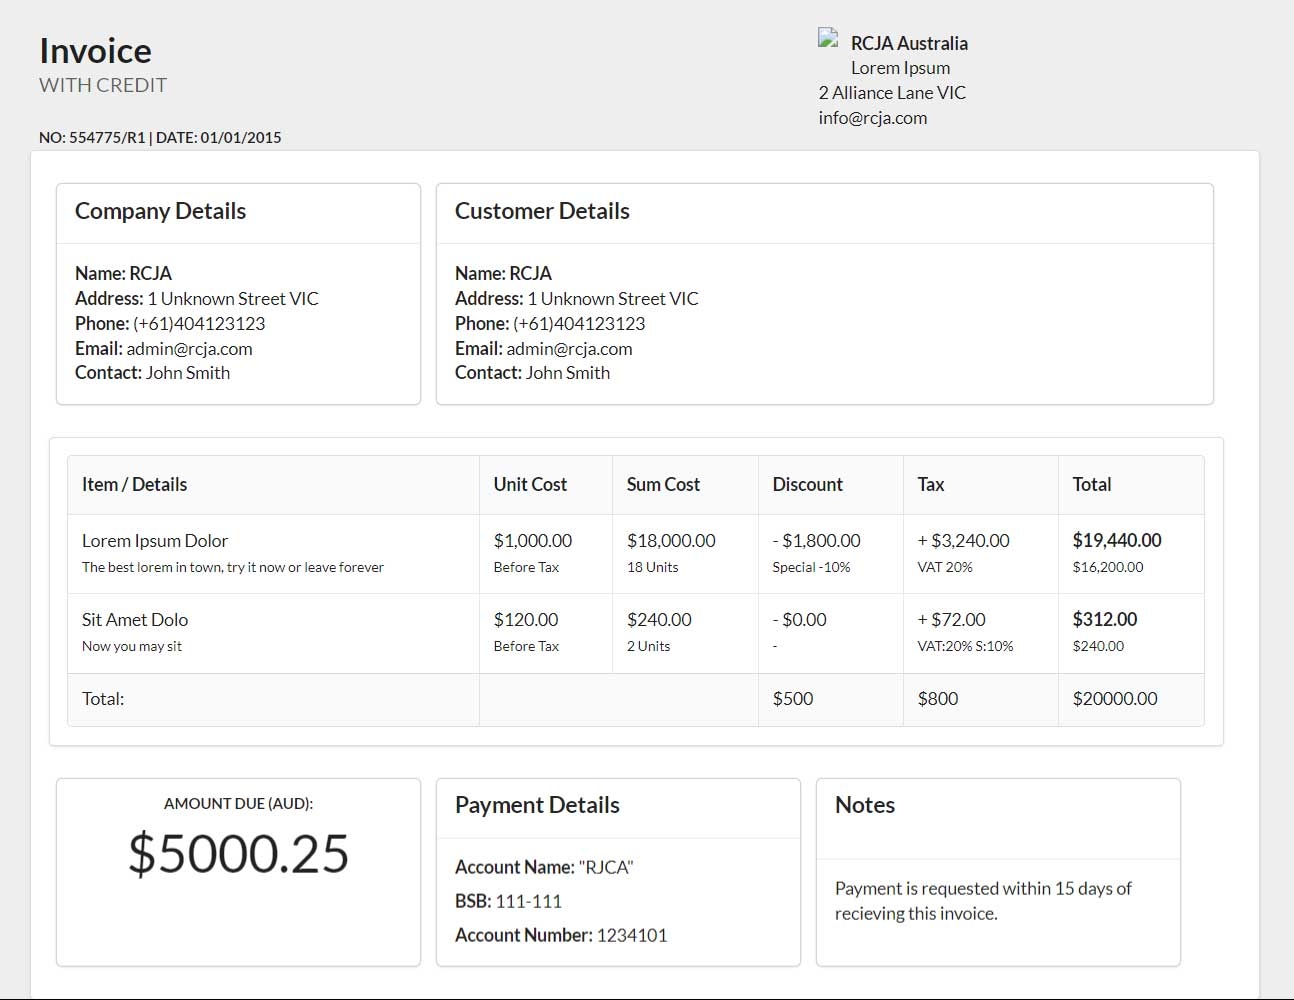Click the info@rcja.com email link
The height and width of the screenshot is (1000, 1294).
872,117
